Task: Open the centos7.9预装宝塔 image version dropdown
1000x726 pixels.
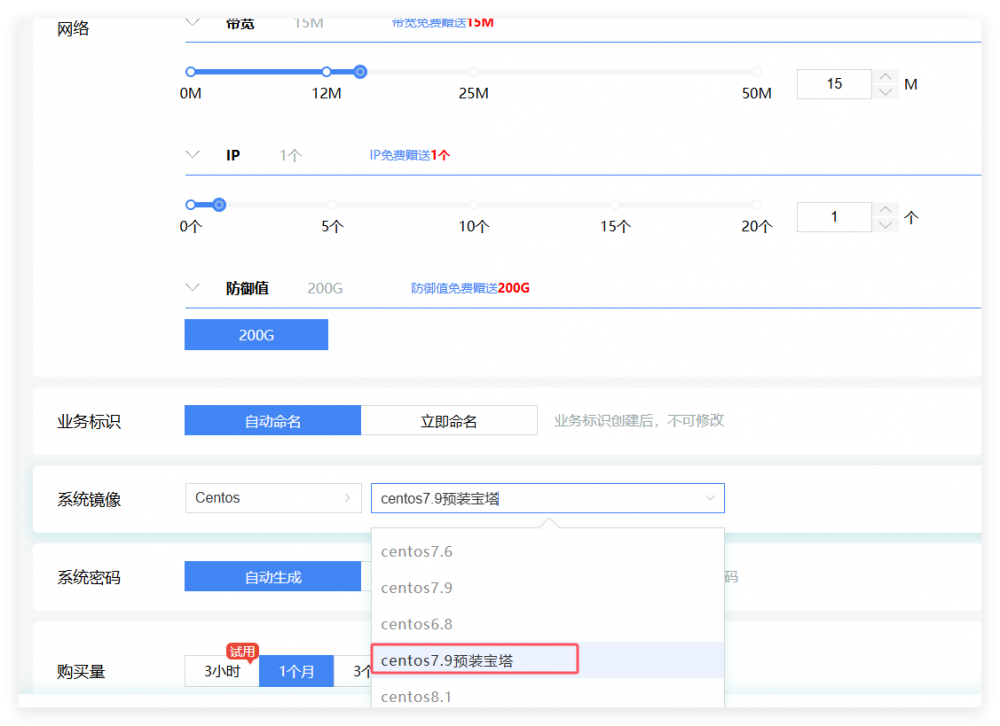Action: [547, 498]
